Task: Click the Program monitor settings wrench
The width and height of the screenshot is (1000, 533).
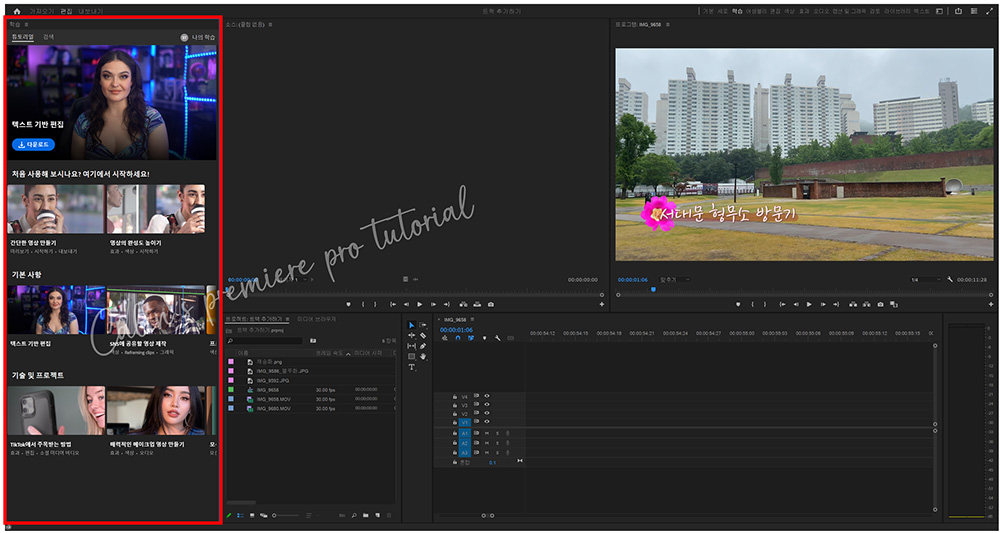Action: pos(950,279)
